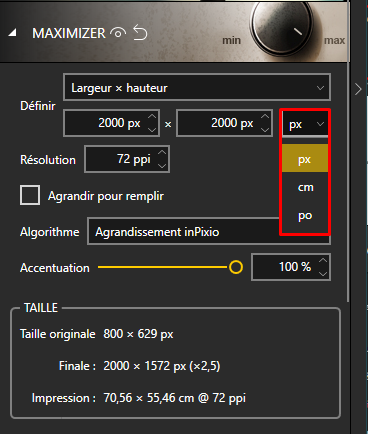The height and width of the screenshot is (434, 368).
Task: Collapse the MAXIMIZER panel triangle
Action: coord(12,33)
